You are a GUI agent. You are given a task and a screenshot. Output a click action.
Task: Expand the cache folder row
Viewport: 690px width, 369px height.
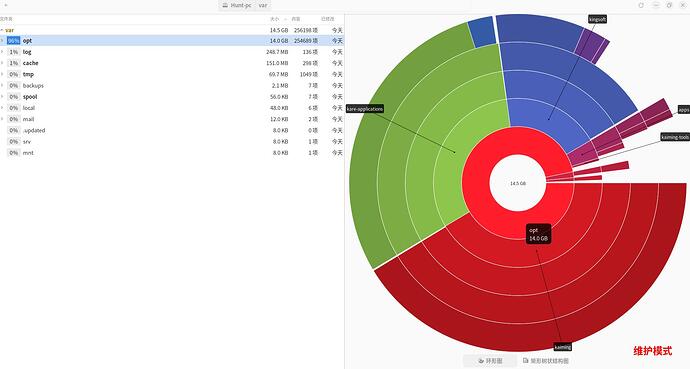point(2,63)
